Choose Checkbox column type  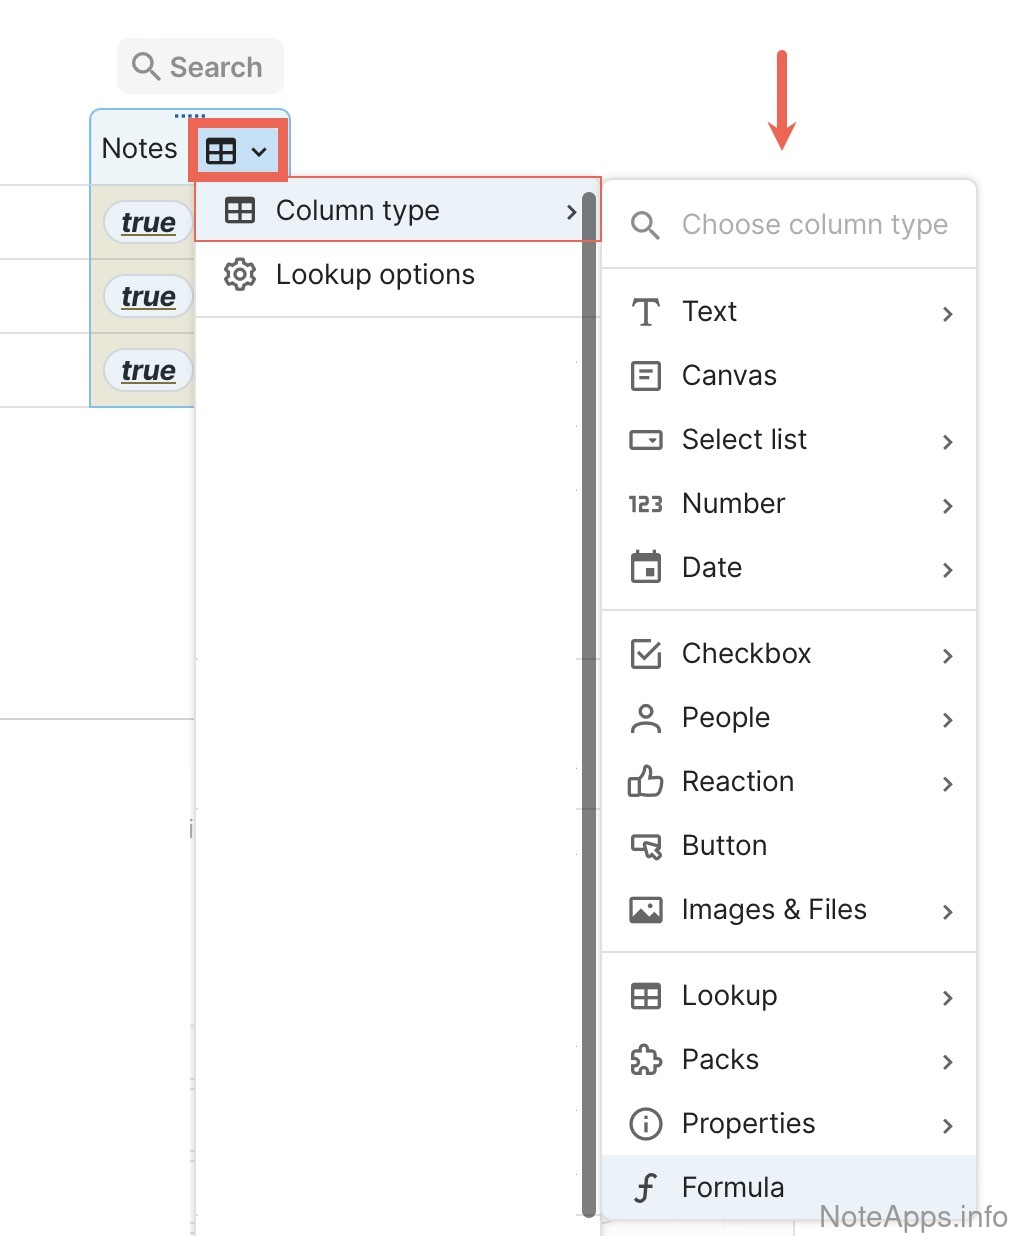point(746,654)
